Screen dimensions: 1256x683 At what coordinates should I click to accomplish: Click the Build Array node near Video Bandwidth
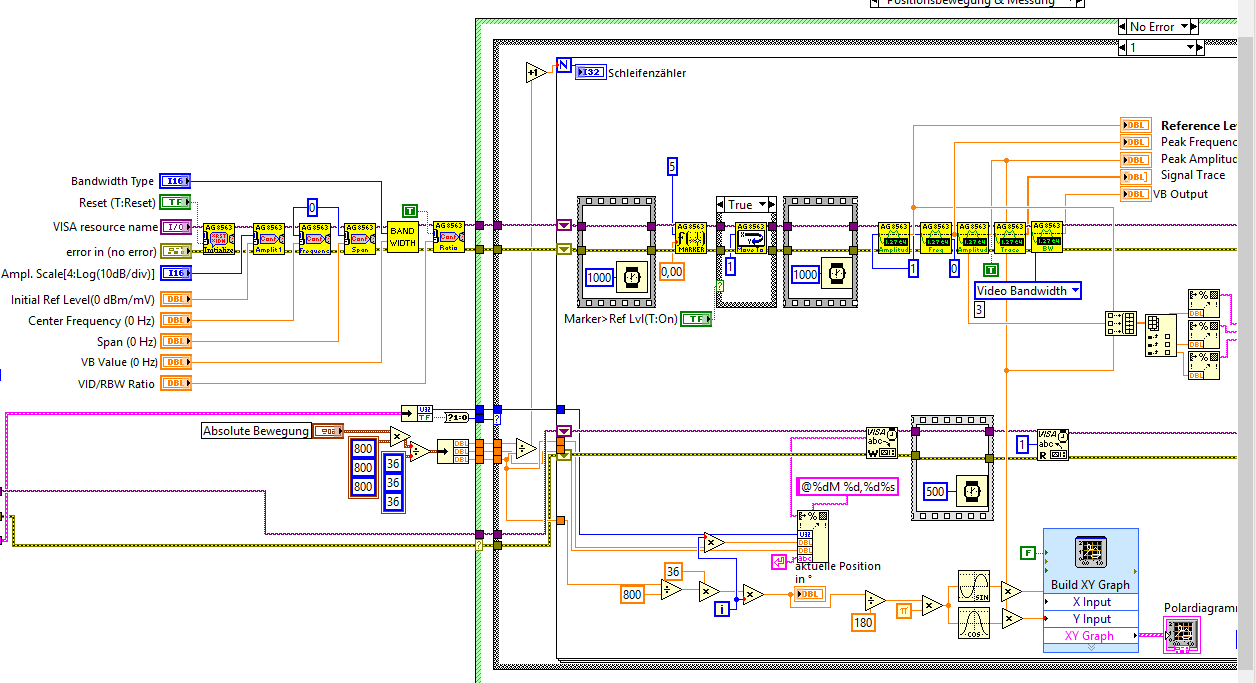coord(1120,324)
